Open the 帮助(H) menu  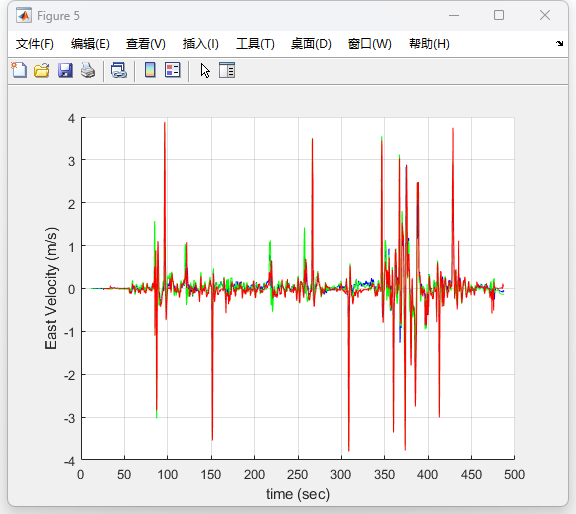click(x=429, y=44)
